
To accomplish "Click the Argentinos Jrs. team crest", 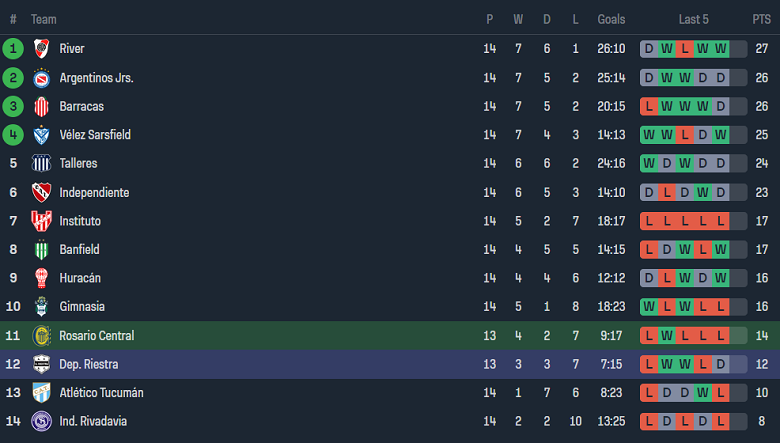I will [x=41, y=78].
